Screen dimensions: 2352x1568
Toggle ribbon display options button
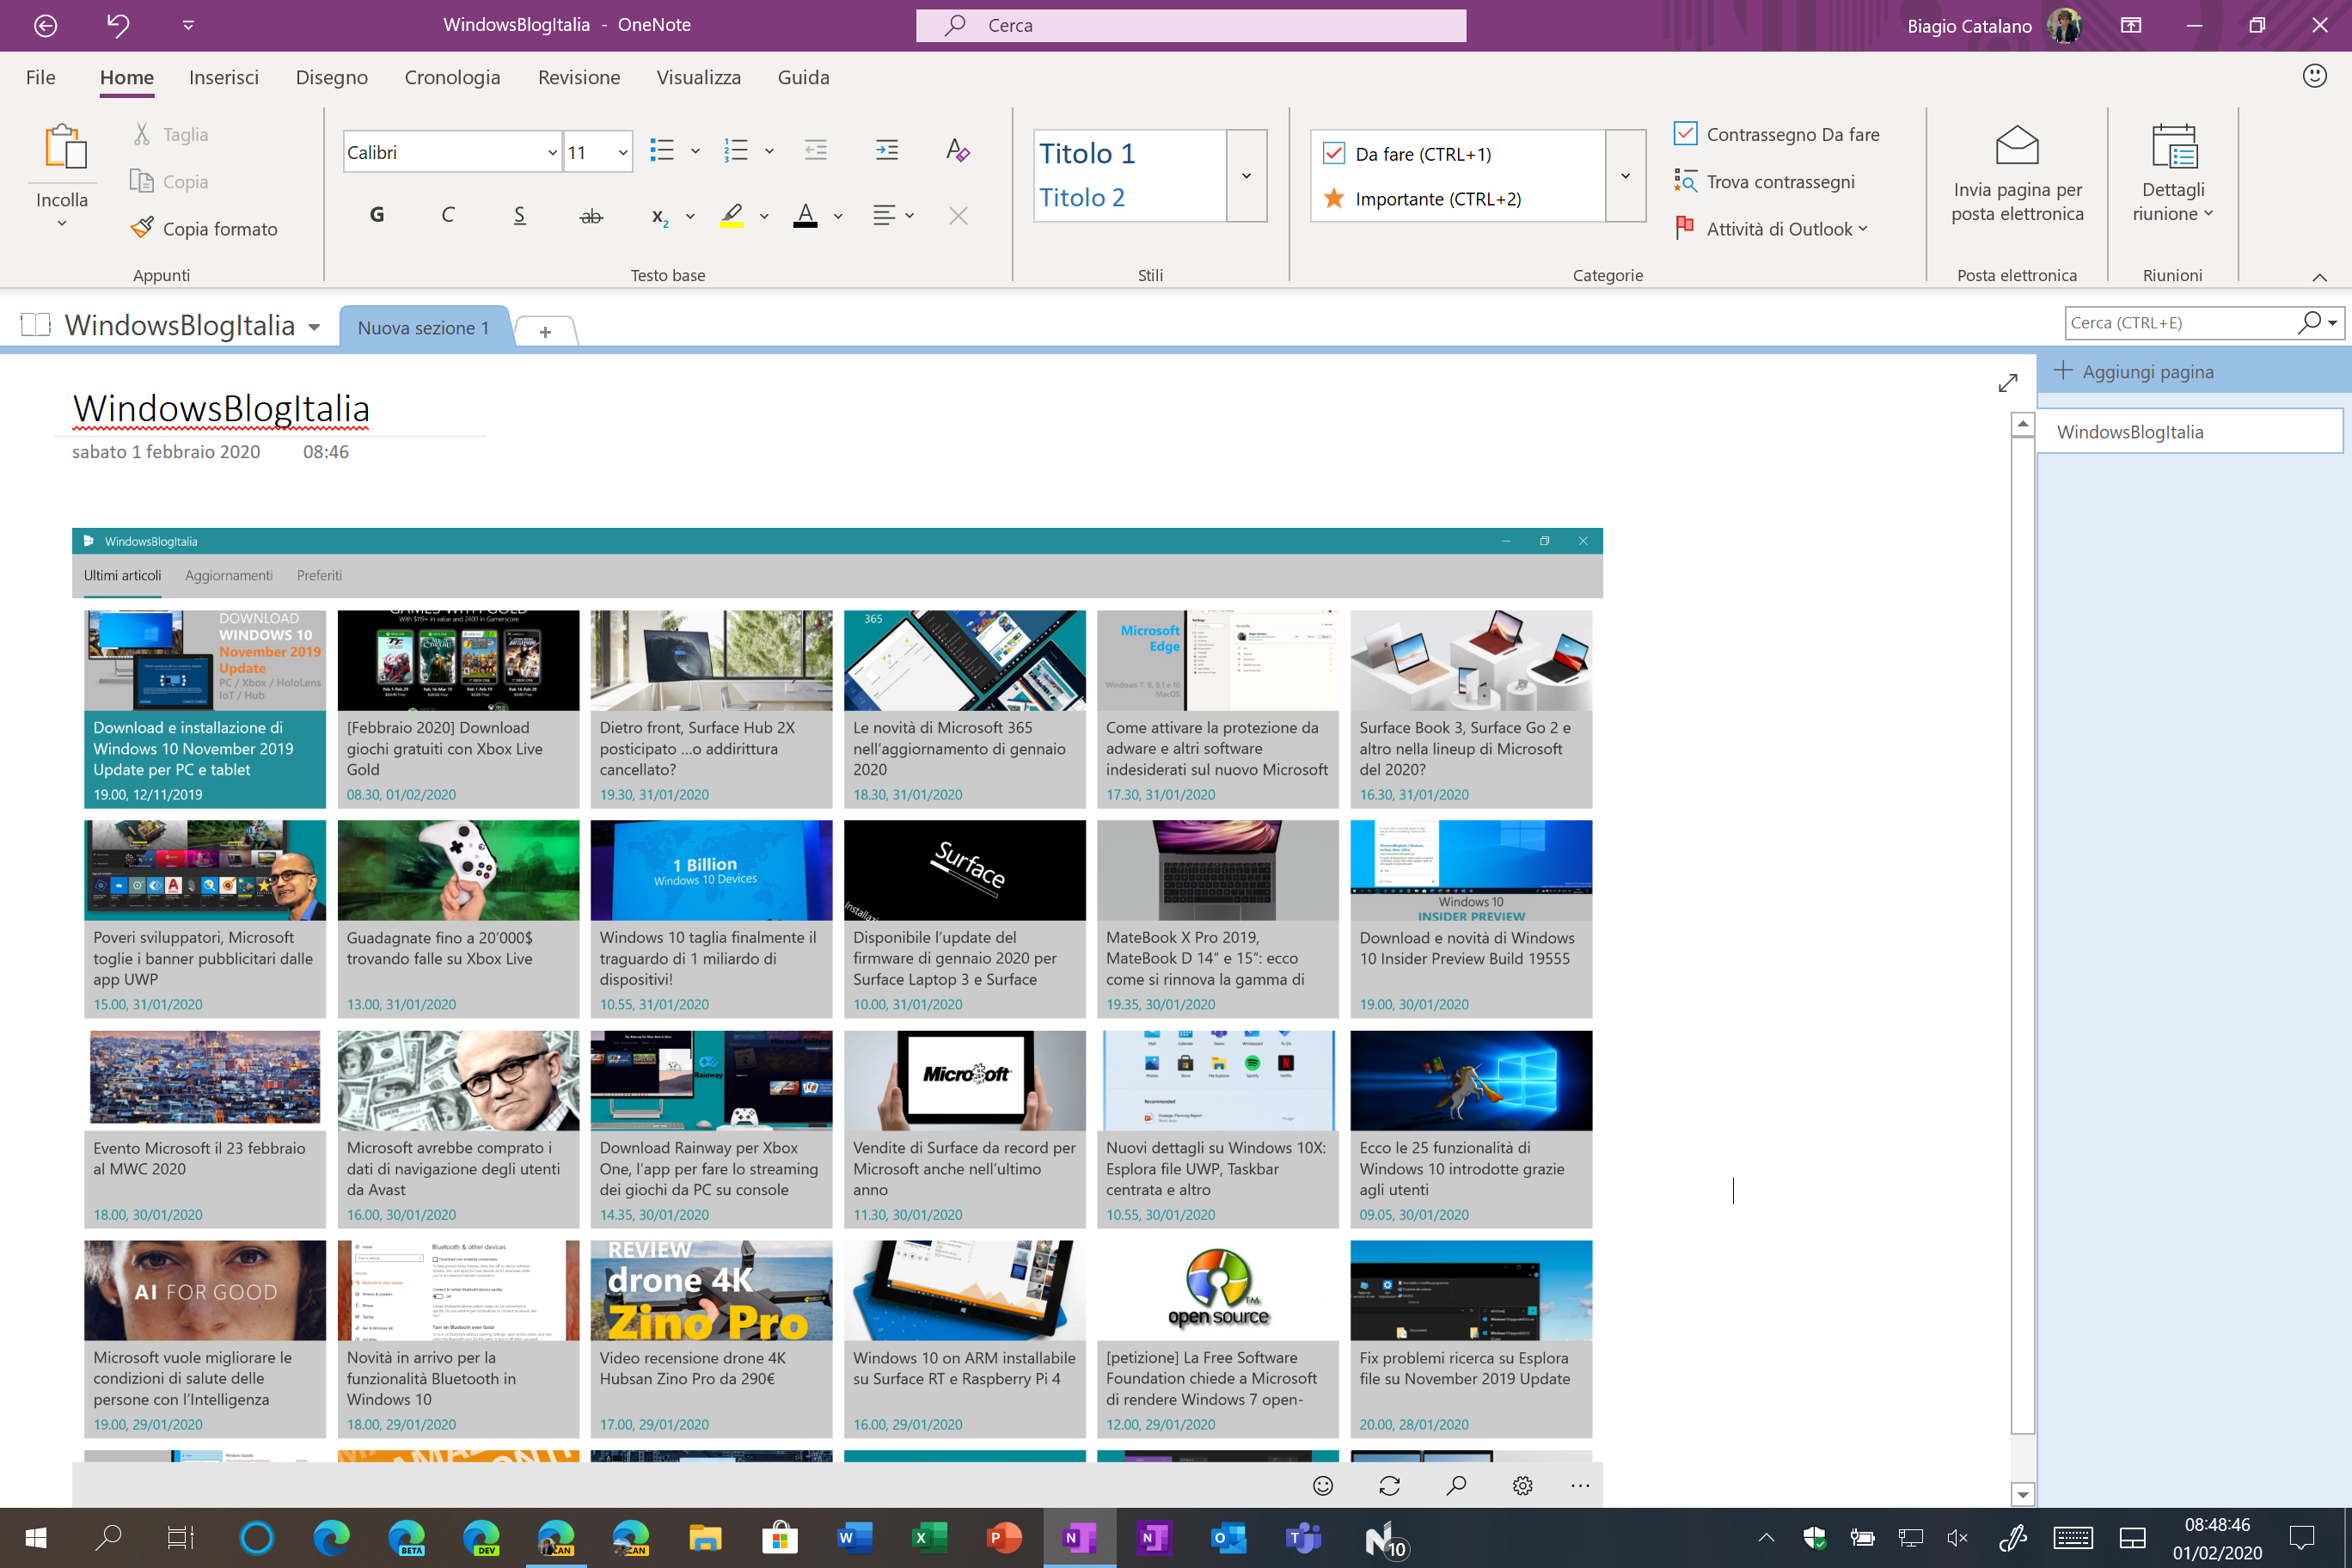(2131, 25)
